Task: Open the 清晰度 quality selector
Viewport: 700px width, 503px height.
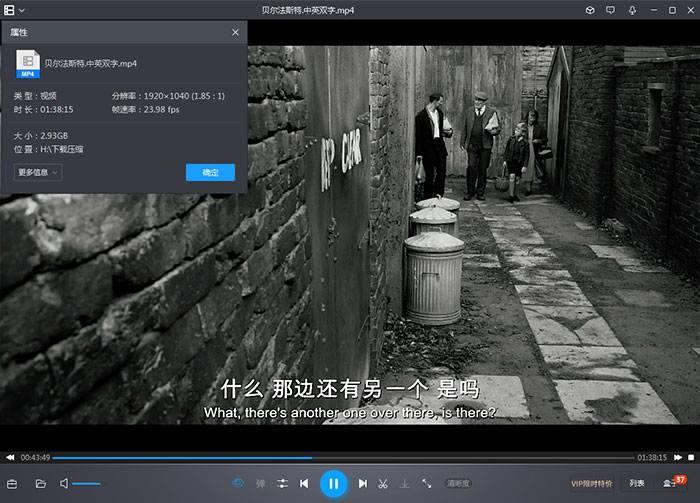Action: coord(458,483)
